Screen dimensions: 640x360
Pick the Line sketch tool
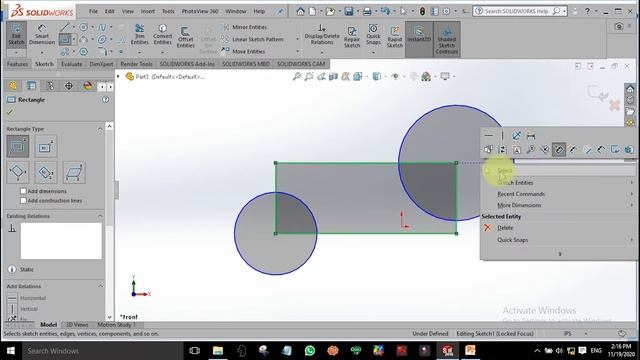[x=64, y=27]
